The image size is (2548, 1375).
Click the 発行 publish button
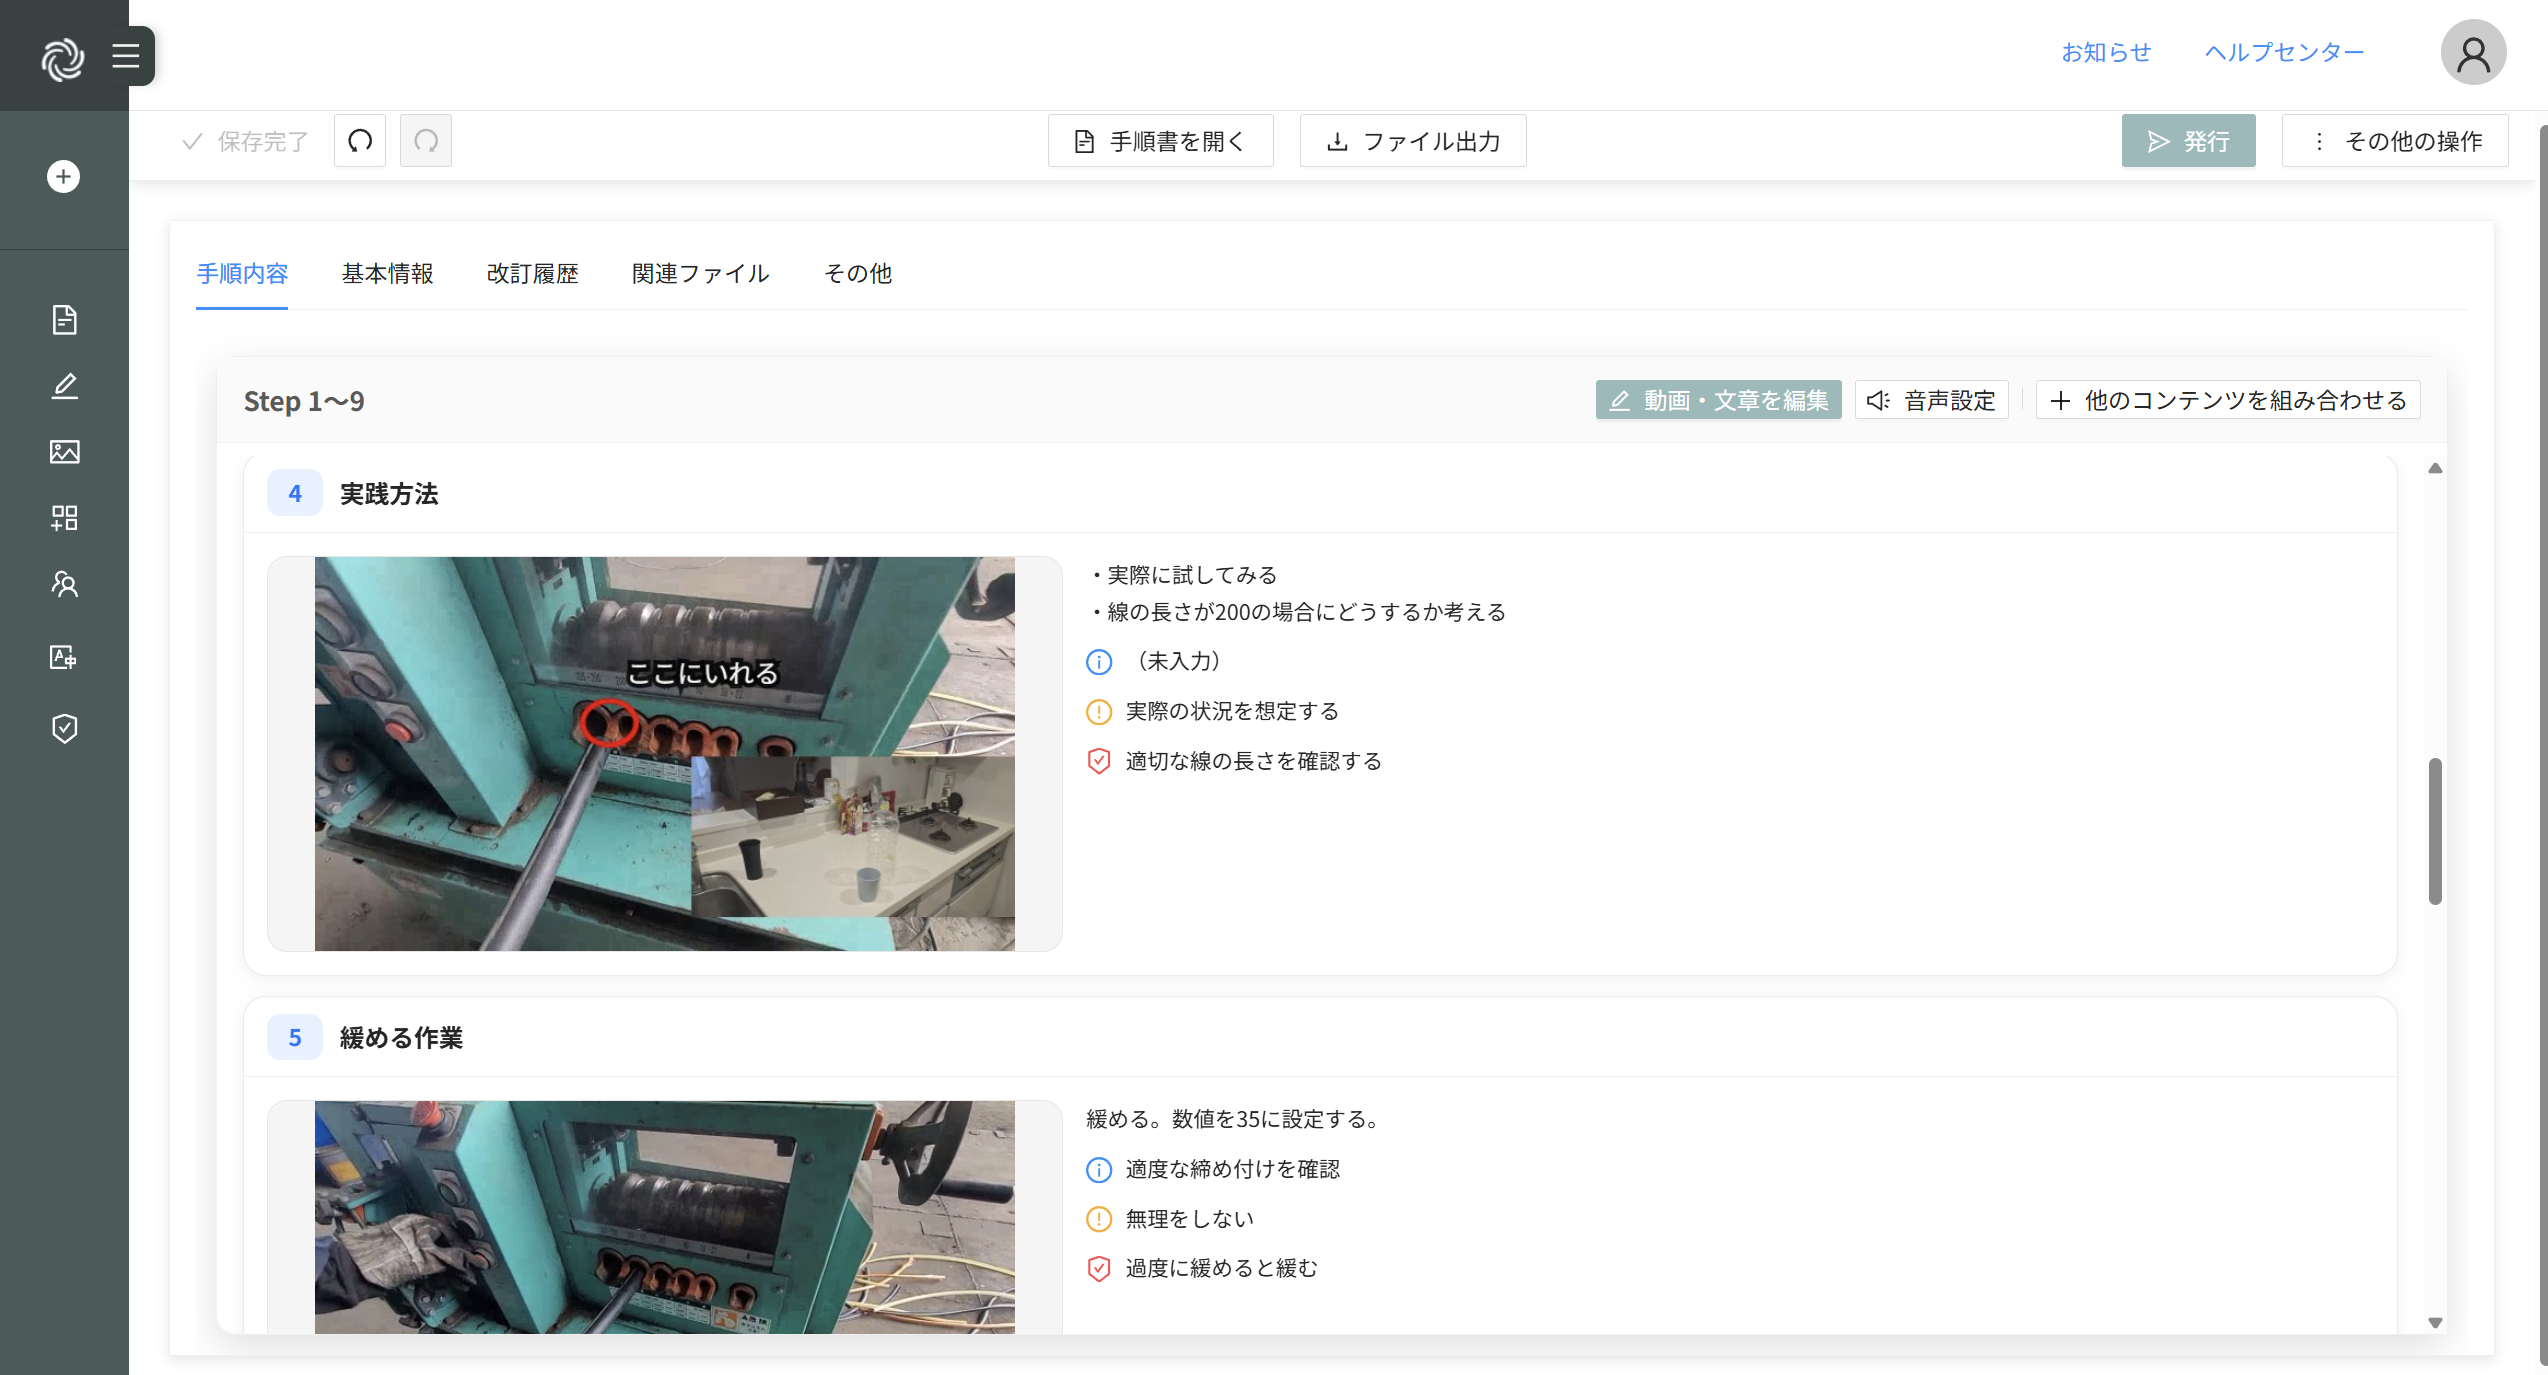(2188, 141)
